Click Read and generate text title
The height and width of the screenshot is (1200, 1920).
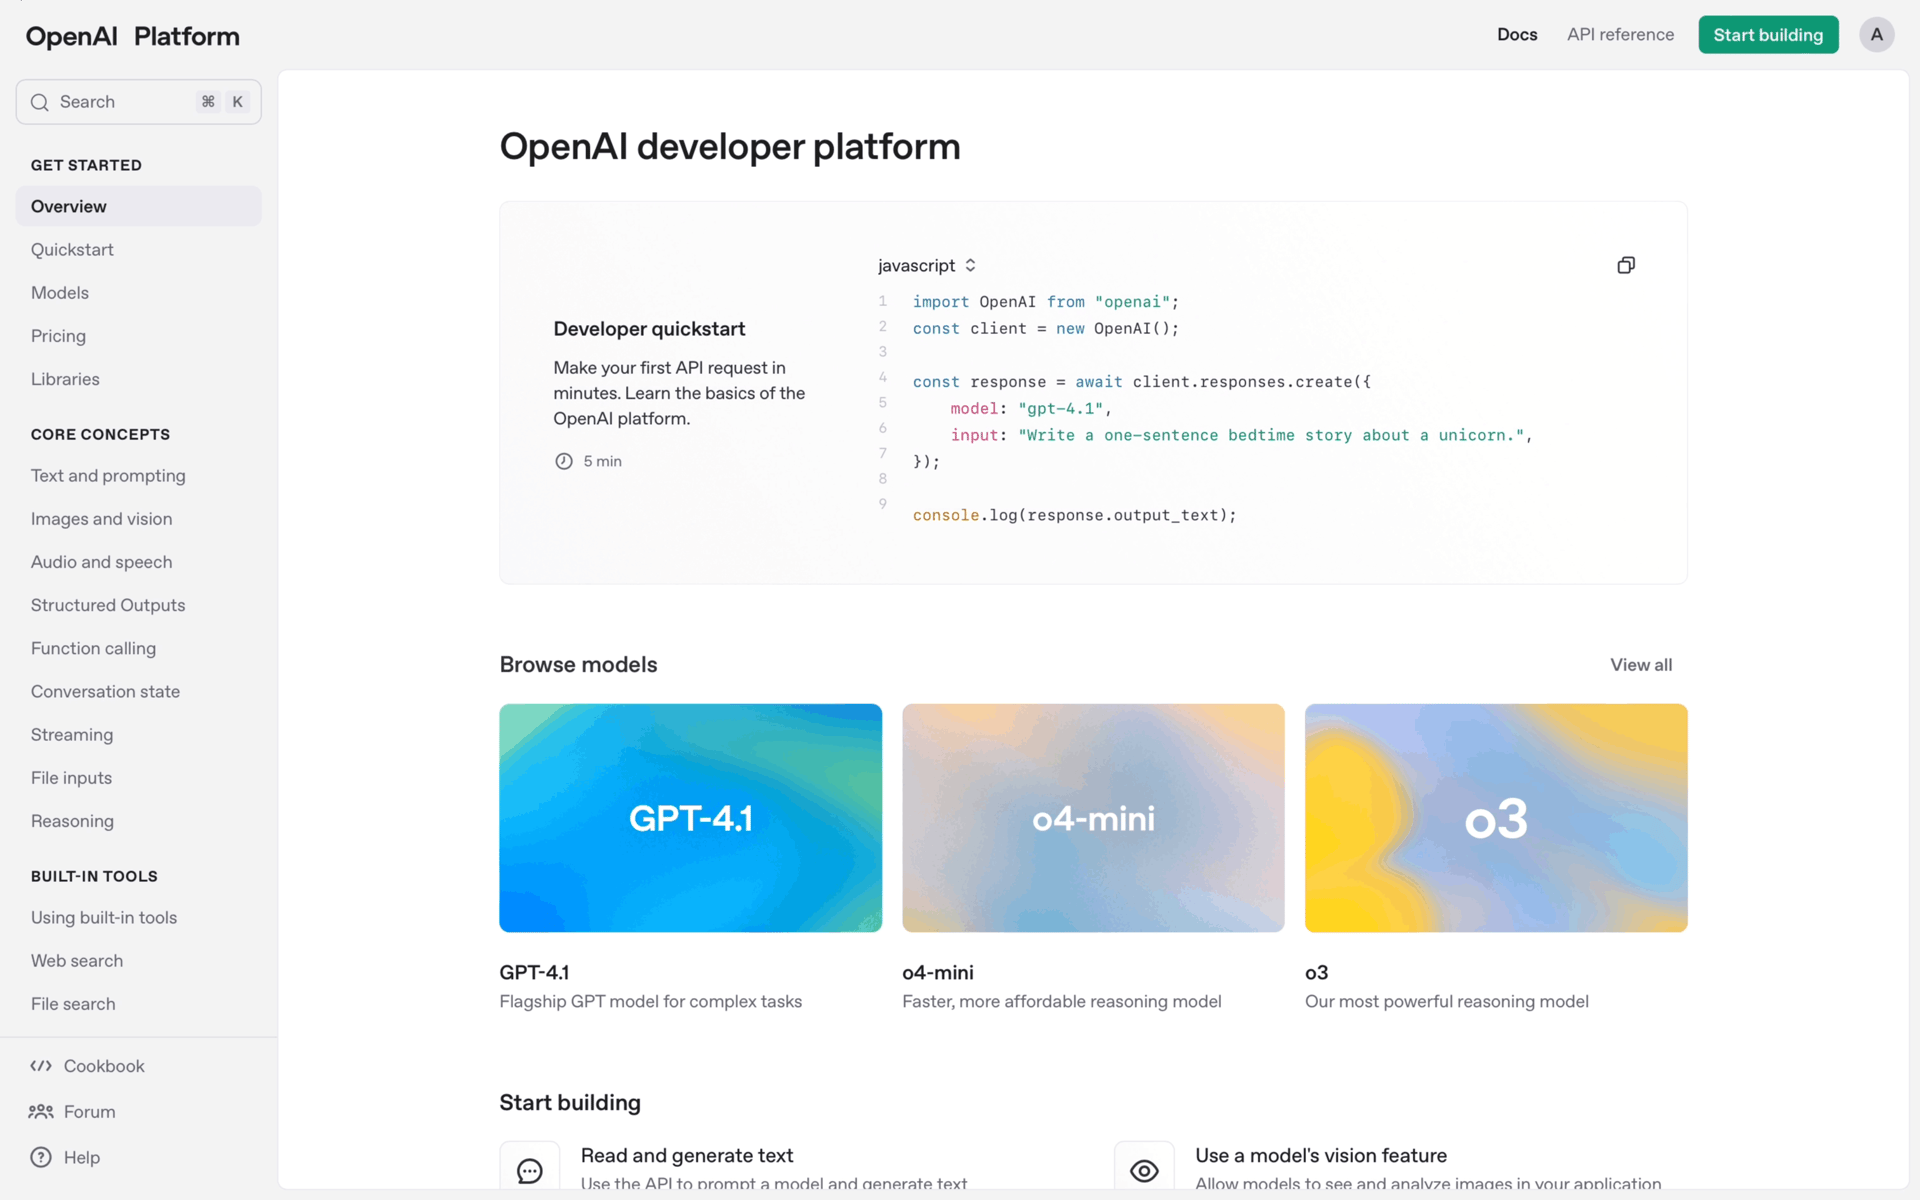[687, 1156]
